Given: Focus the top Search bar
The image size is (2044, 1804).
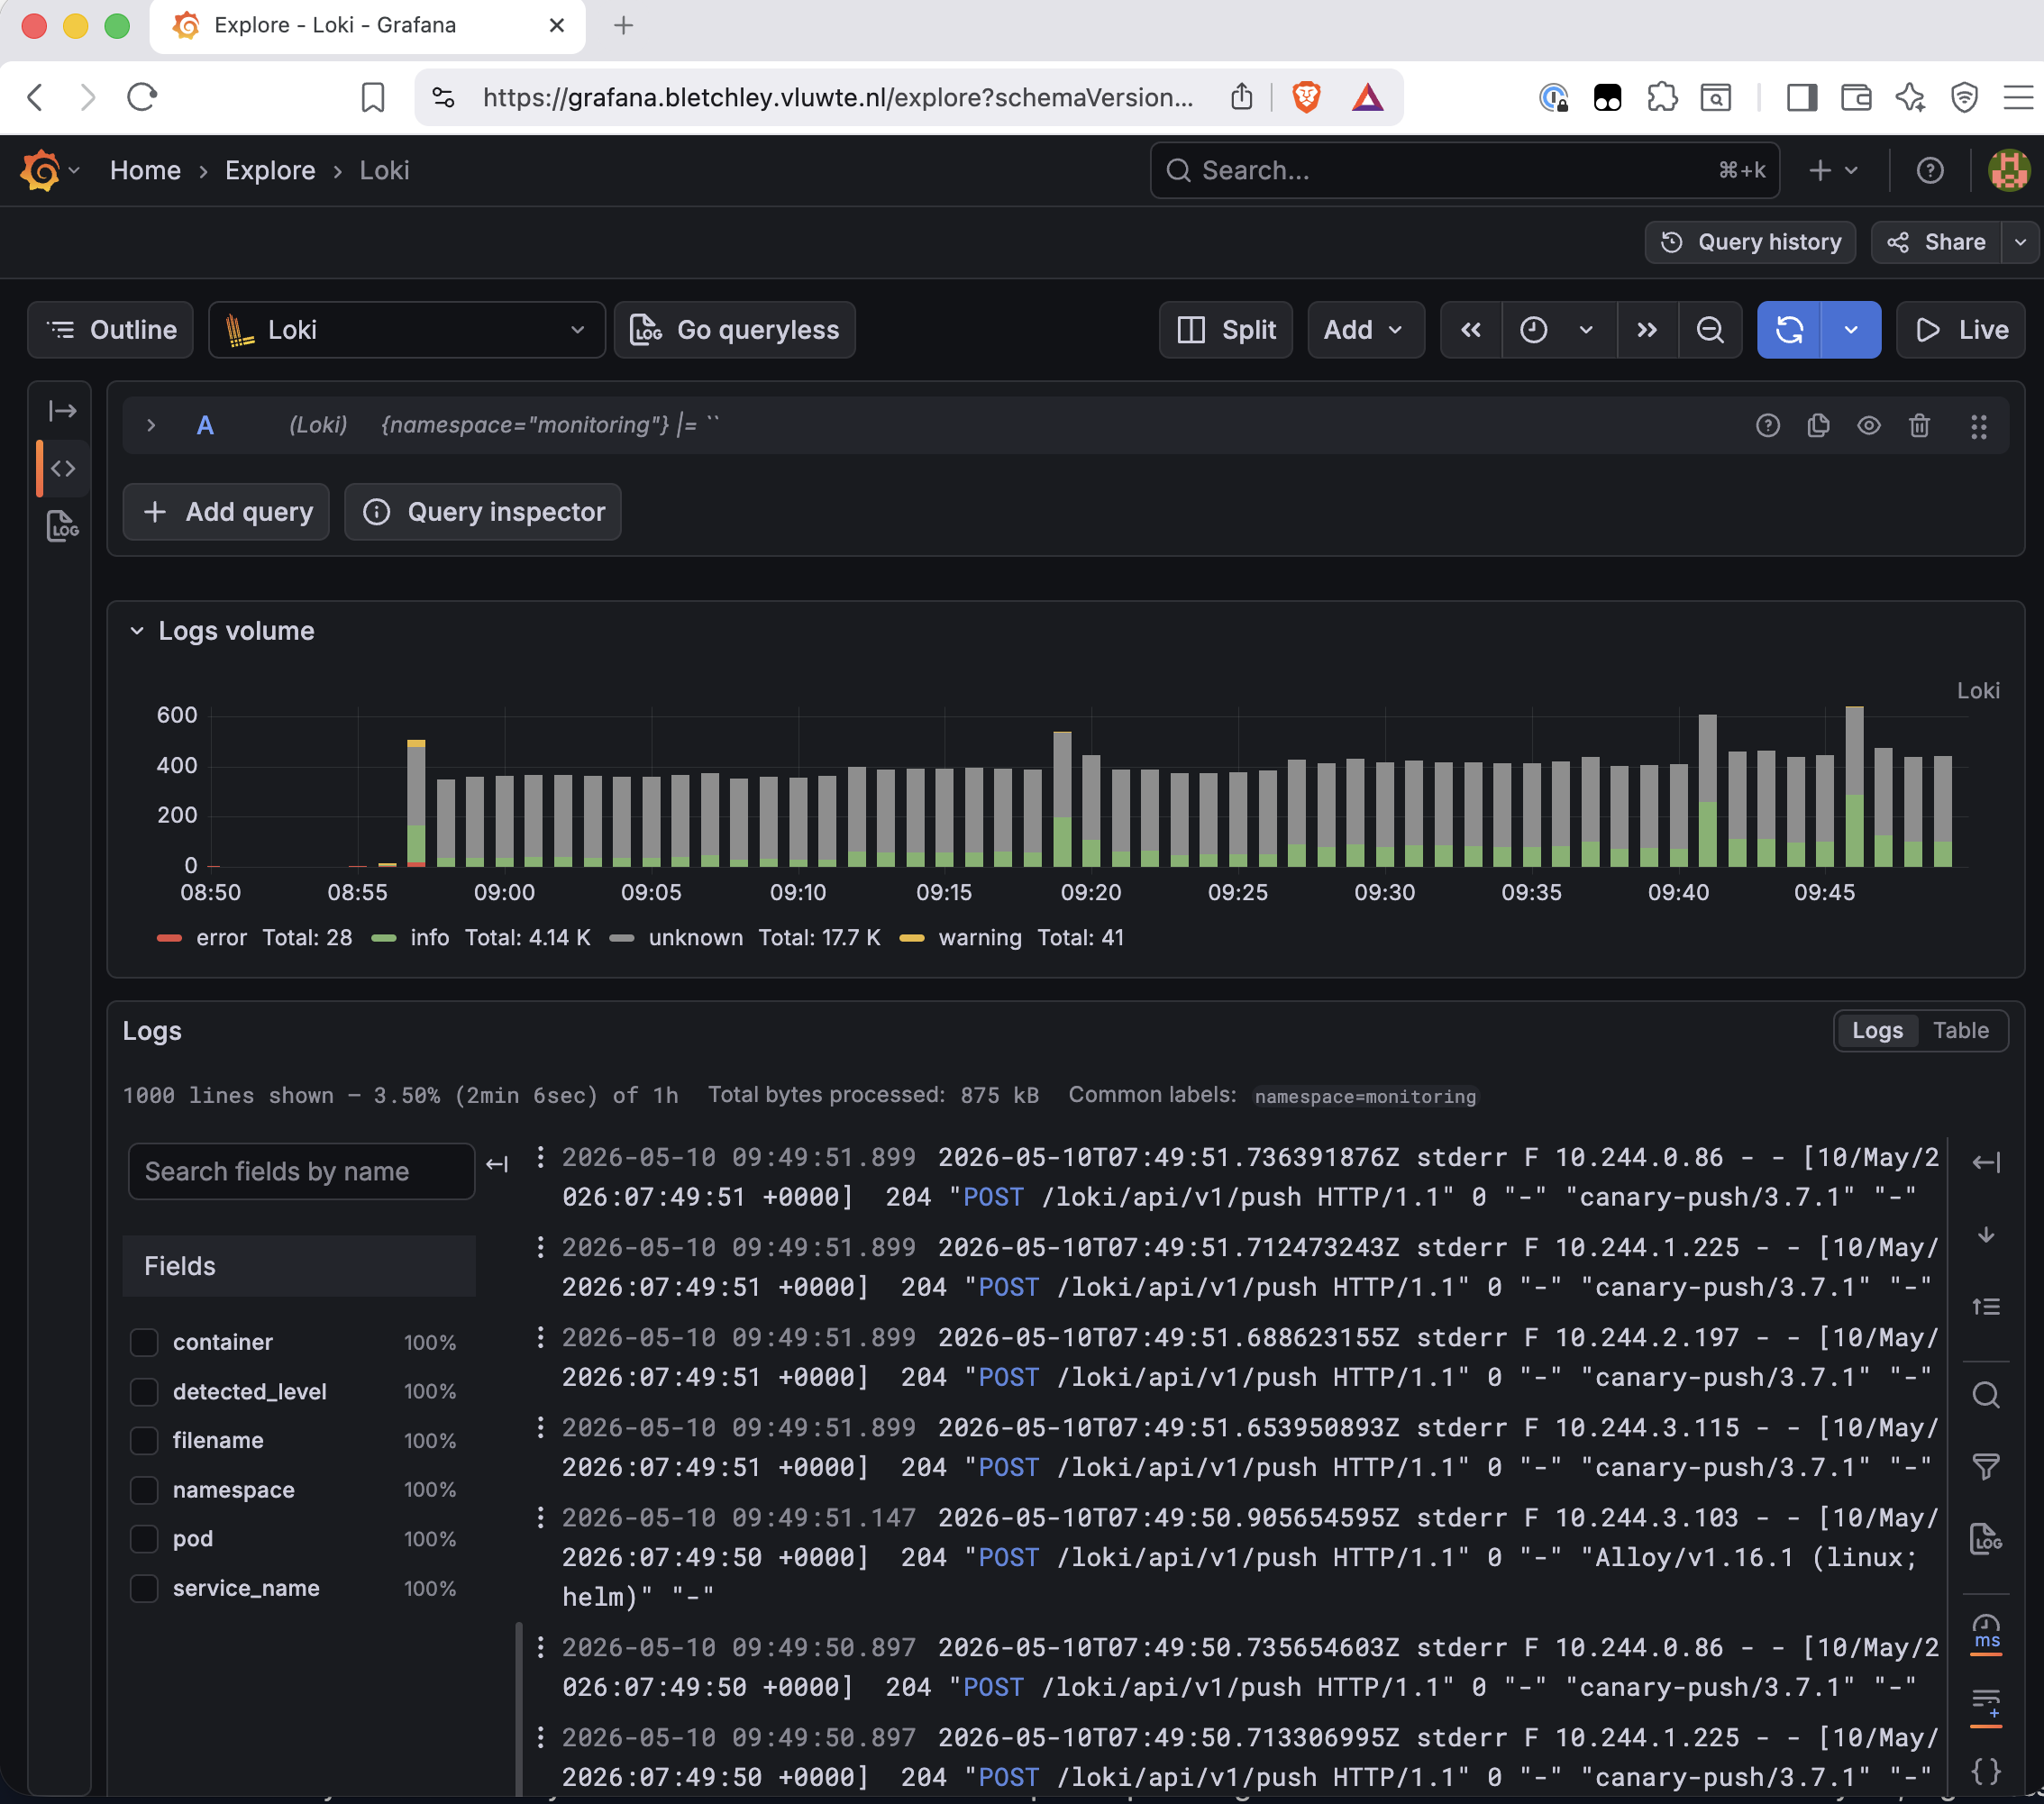Looking at the screenshot, I should 1464,171.
